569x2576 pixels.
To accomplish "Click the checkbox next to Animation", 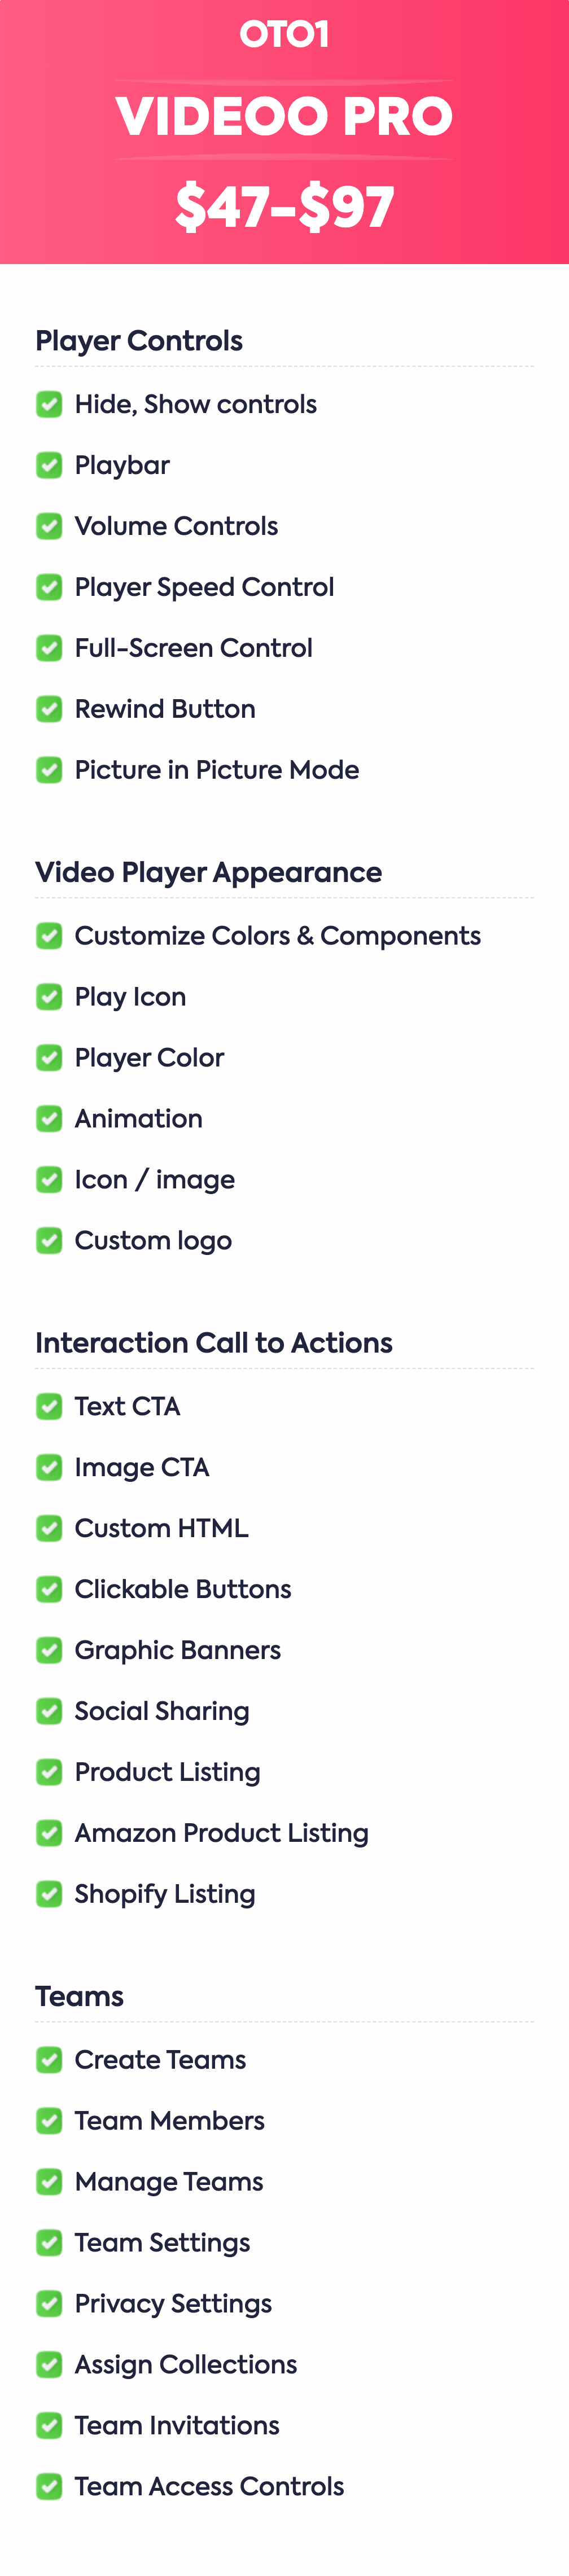I will 49,1119.
